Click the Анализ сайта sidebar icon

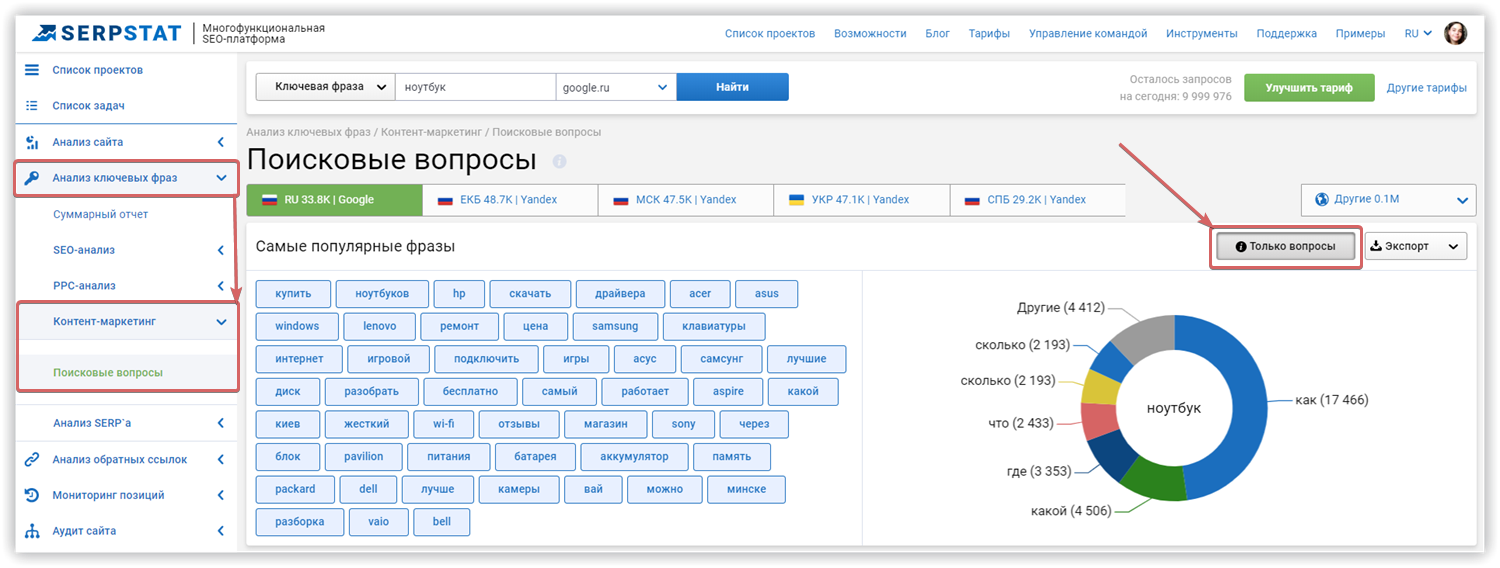tap(32, 142)
